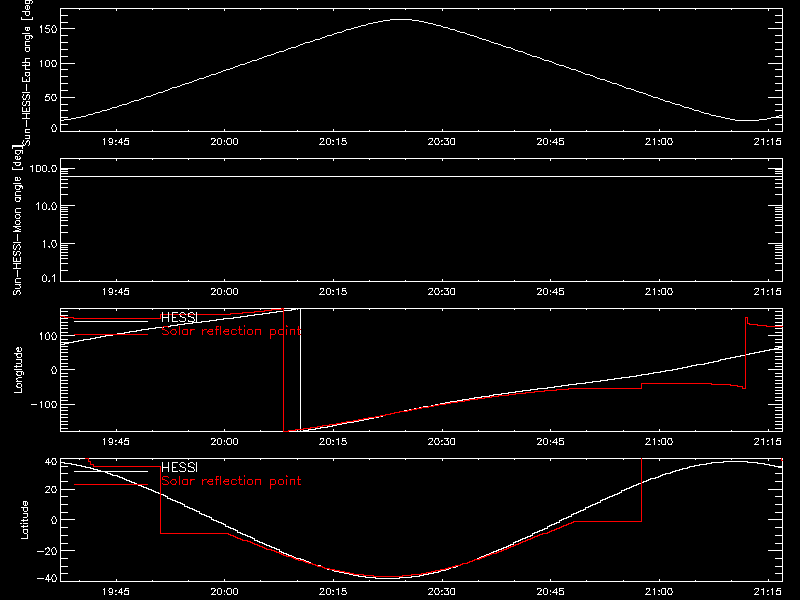
Task: Click 21:15 under the Latitude plot
Action: pos(767,592)
